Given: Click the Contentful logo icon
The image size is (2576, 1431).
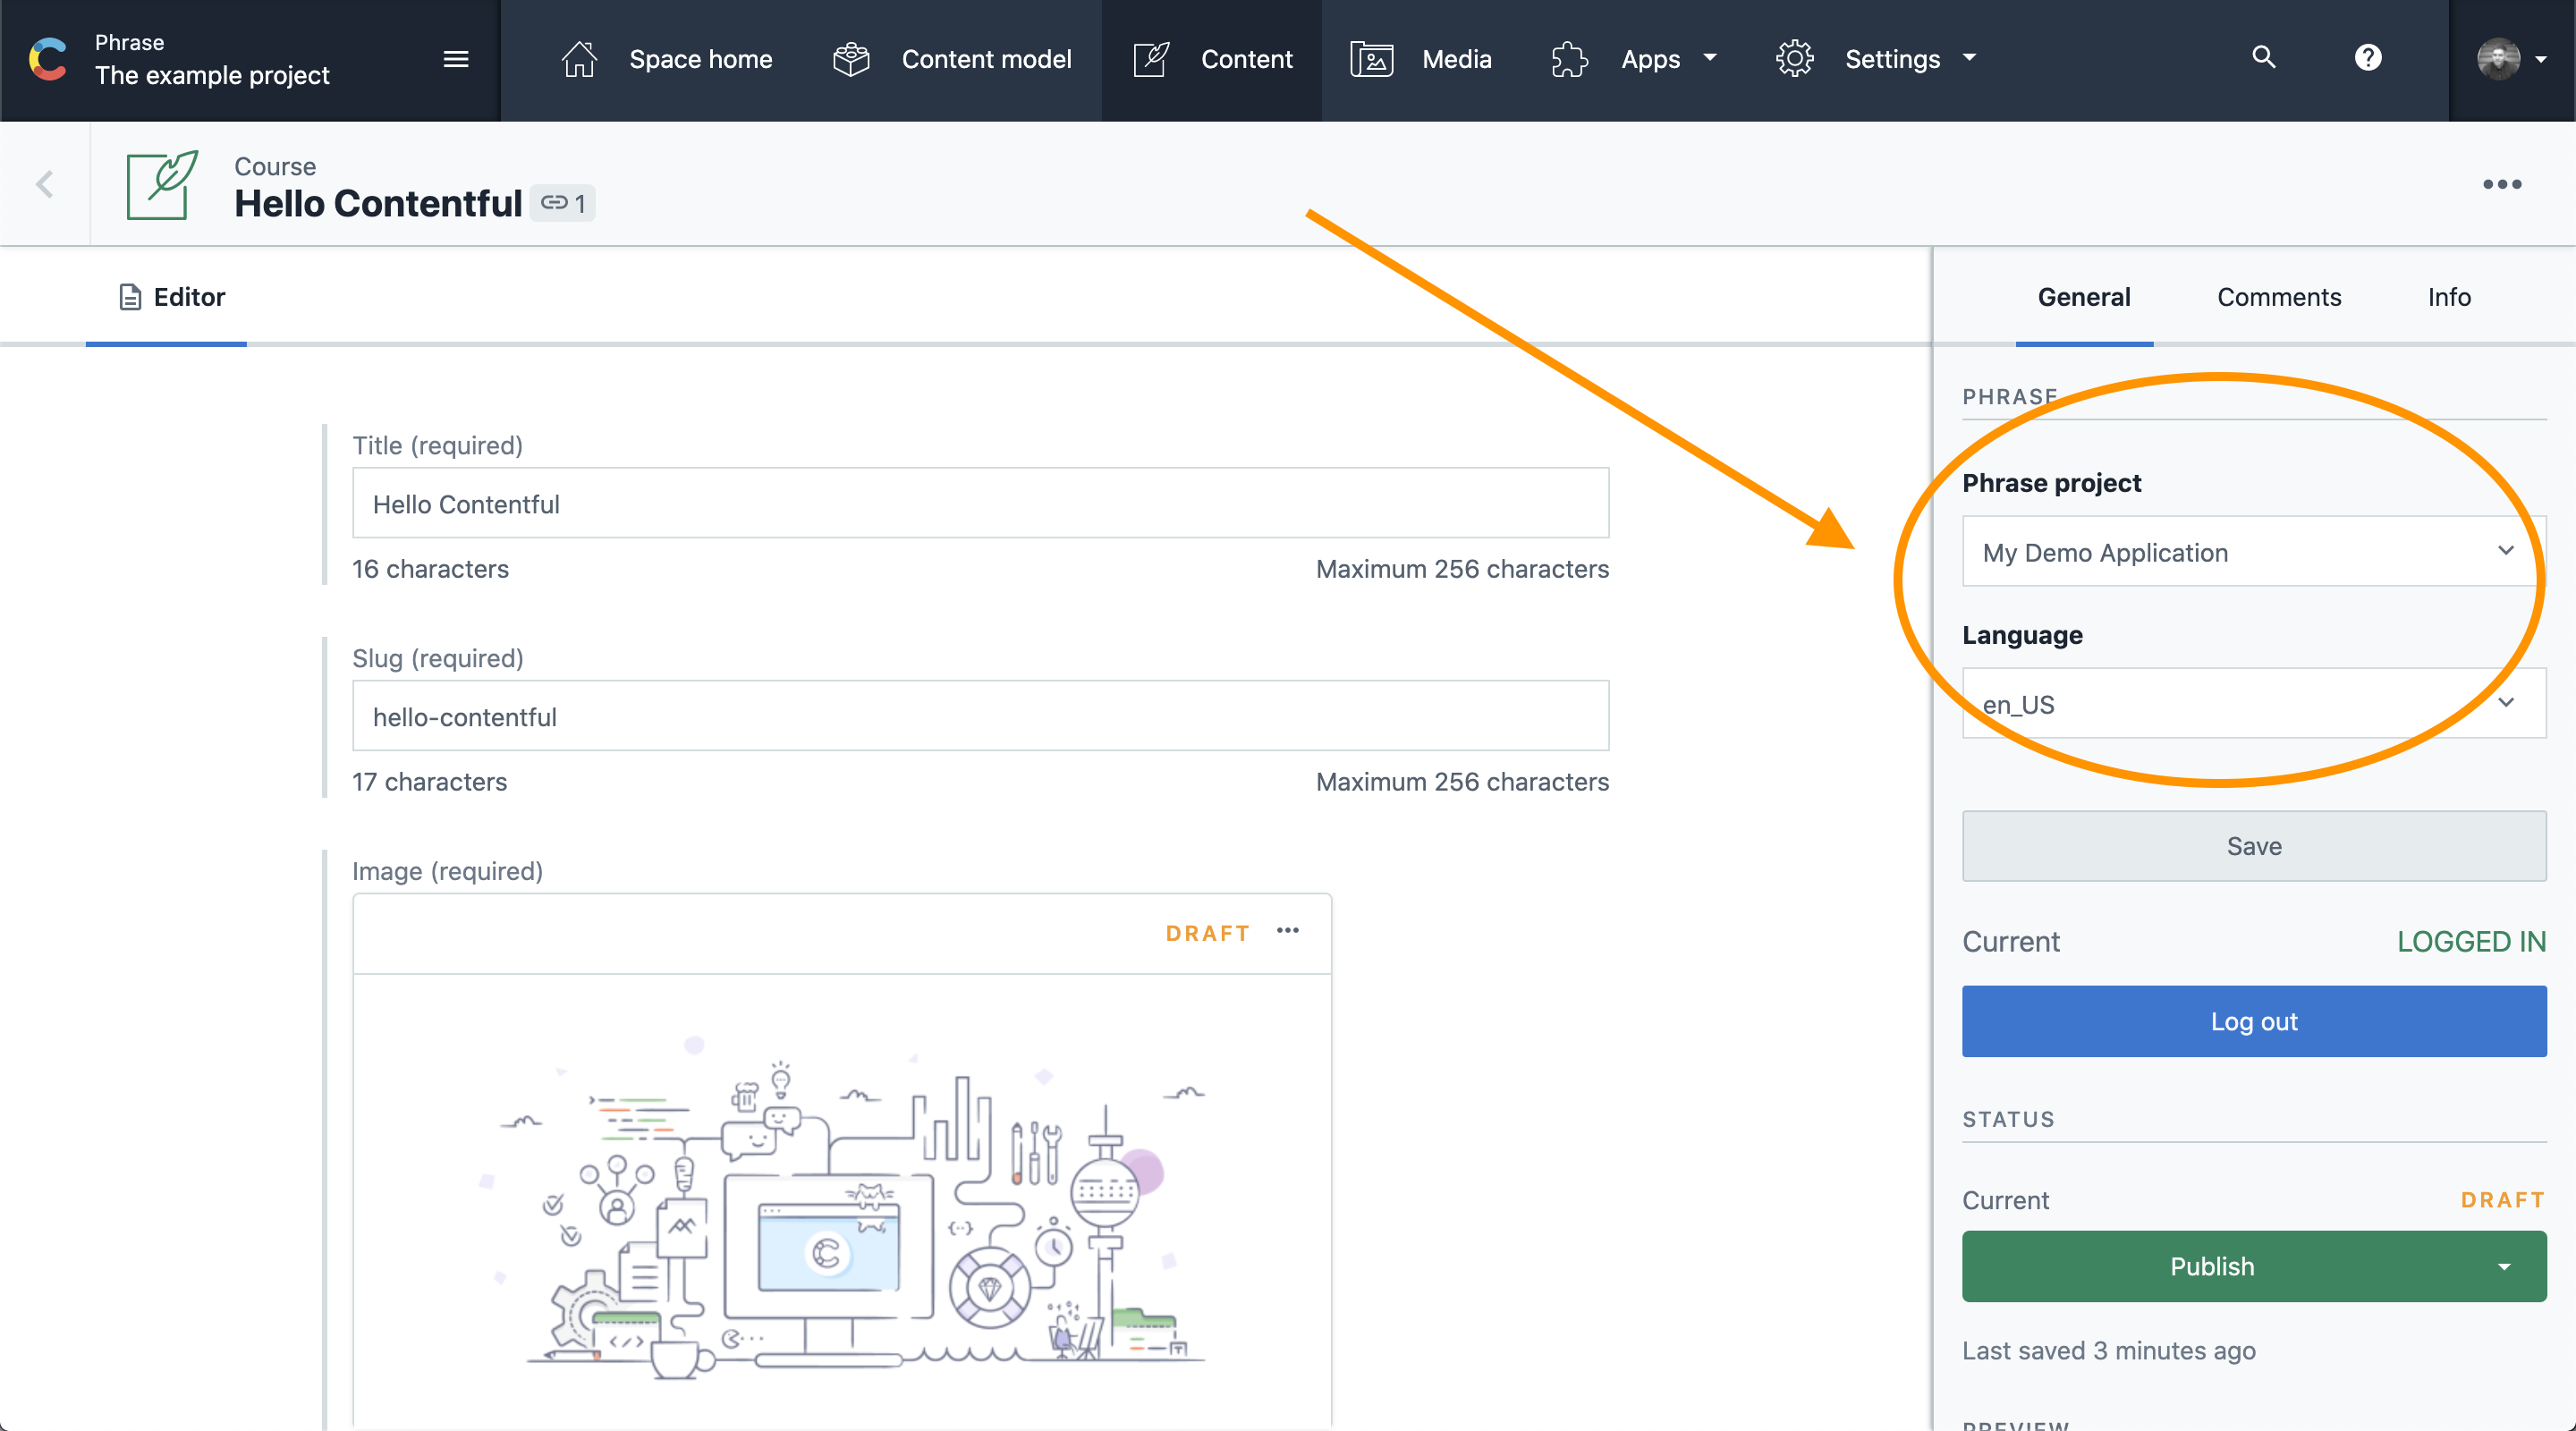Looking at the screenshot, I should (x=48, y=59).
